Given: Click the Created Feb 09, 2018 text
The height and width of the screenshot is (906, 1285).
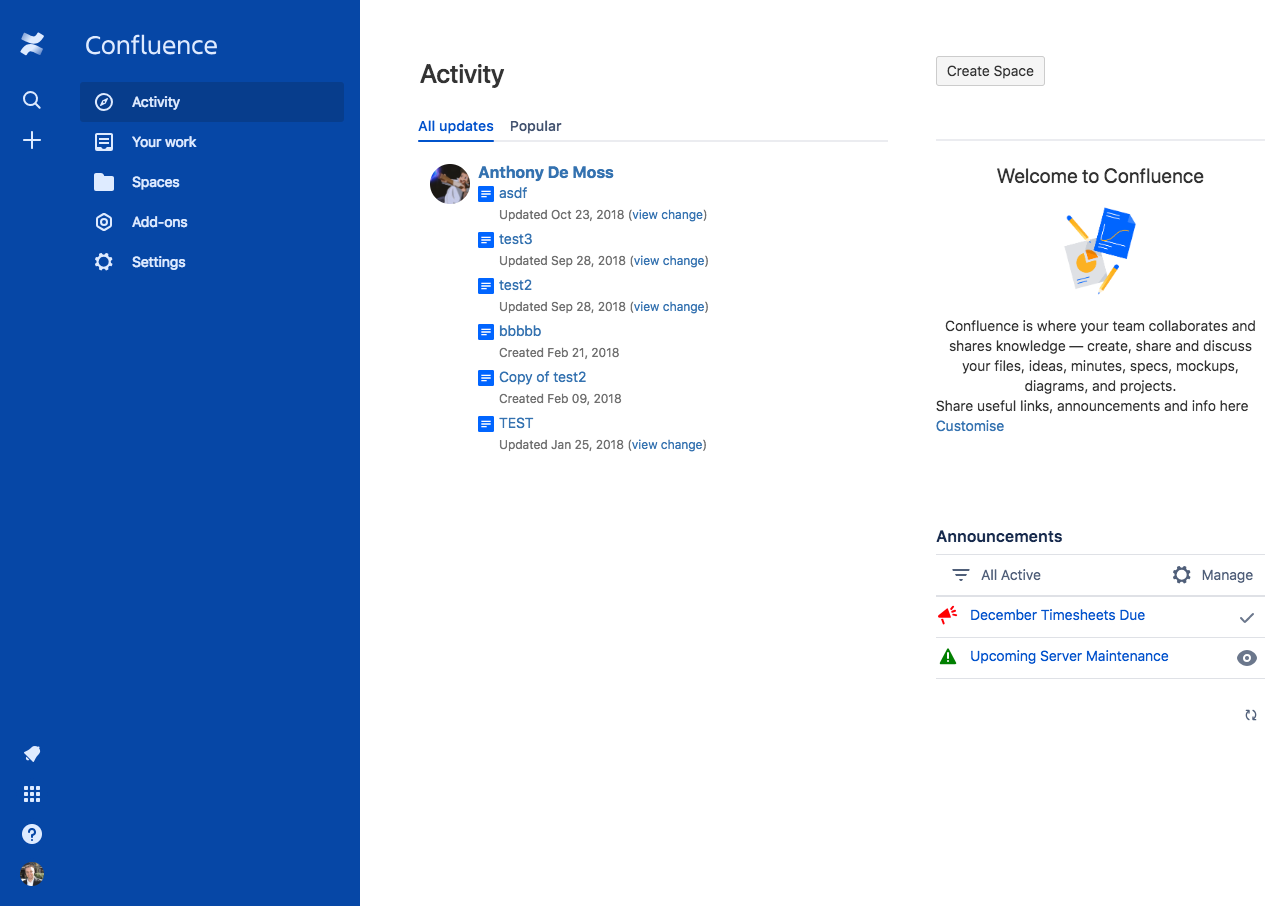Looking at the screenshot, I should tap(560, 399).
